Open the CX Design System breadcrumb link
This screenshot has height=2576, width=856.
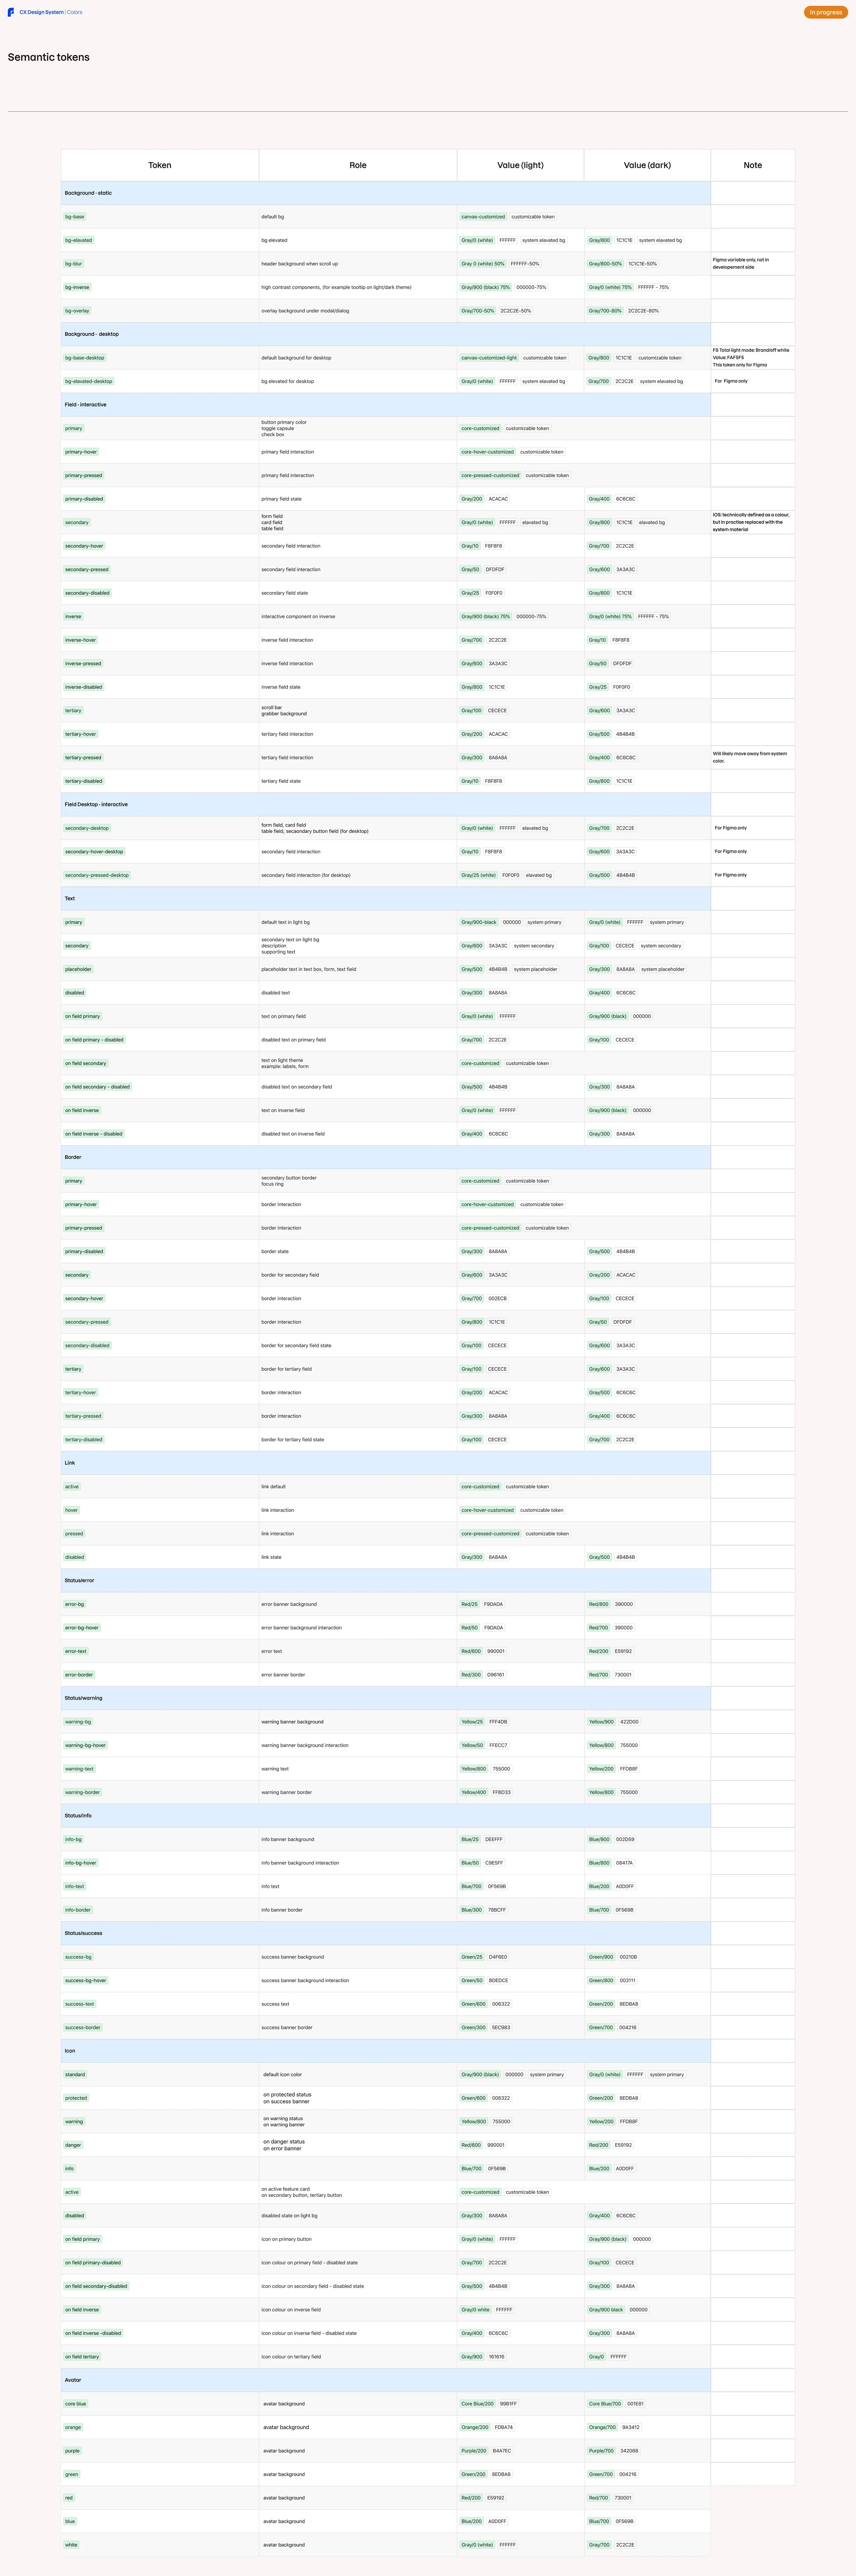point(41,12)
